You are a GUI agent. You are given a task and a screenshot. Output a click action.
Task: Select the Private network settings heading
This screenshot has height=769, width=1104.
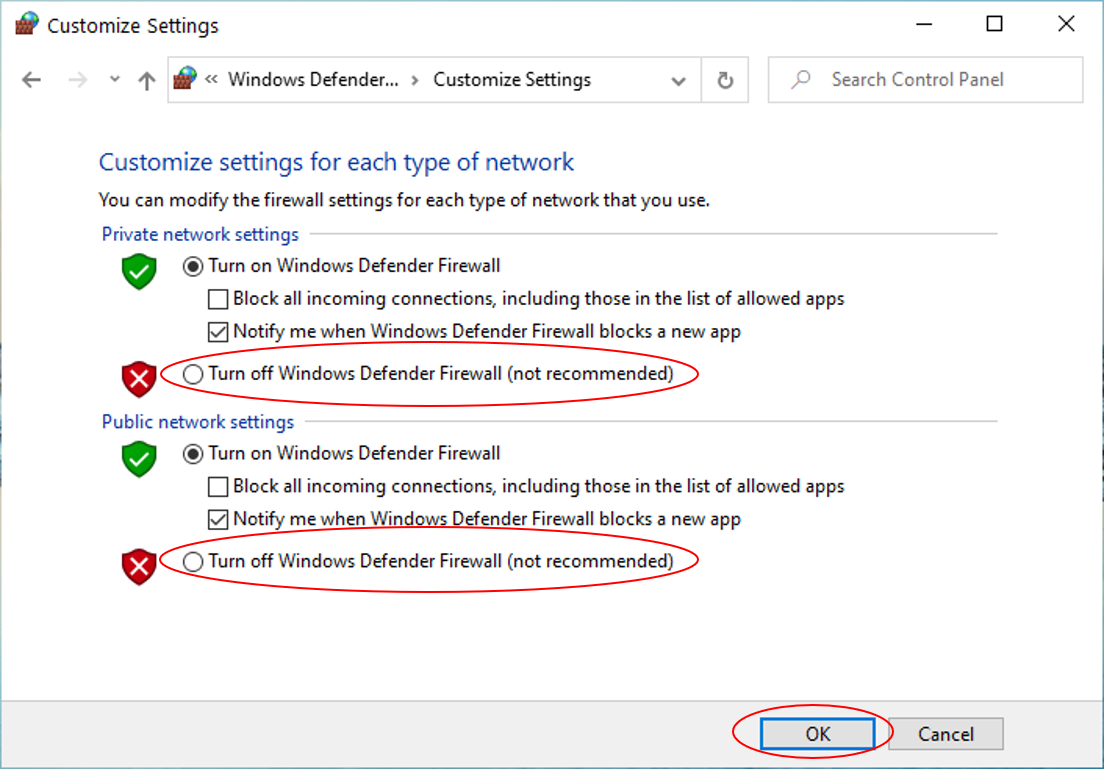click(x=200, y=235)
